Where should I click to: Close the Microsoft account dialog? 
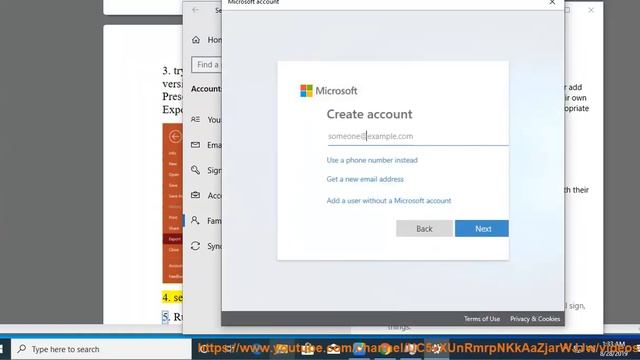(x=552, y=2)
